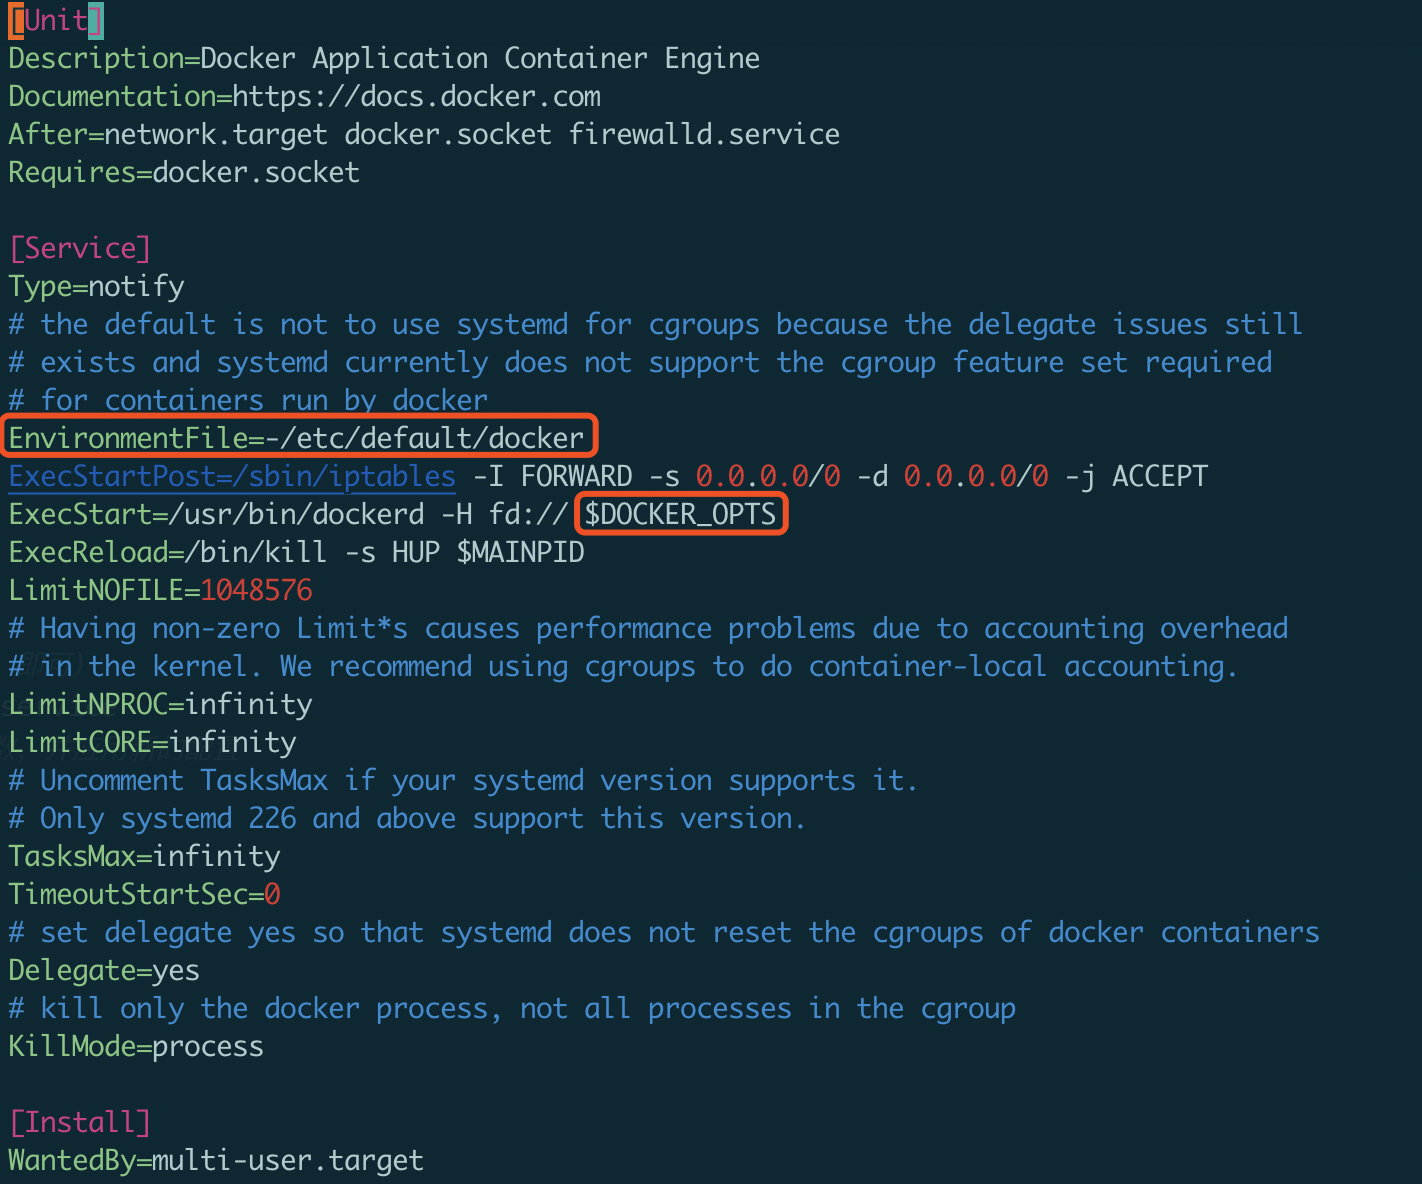Image resolution: width=1422 pixels, height=1184 pixels.
Task: Click the [Unit] section header
Action: (x=56, y=21)
